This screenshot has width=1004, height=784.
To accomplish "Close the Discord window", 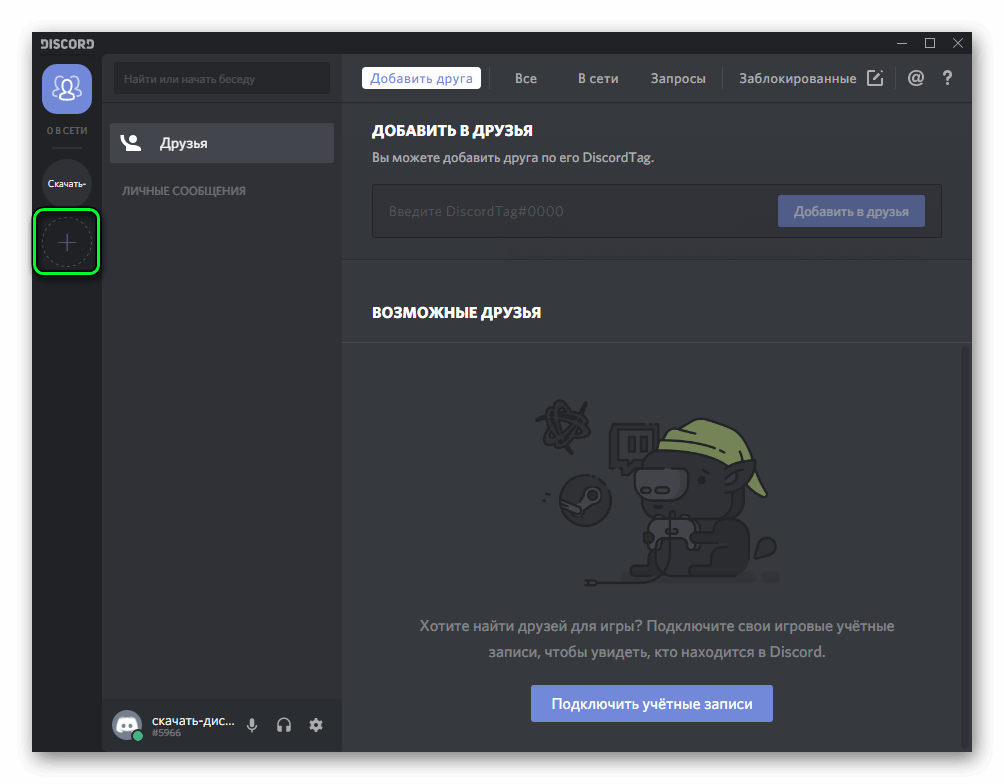I will point(958,43).
